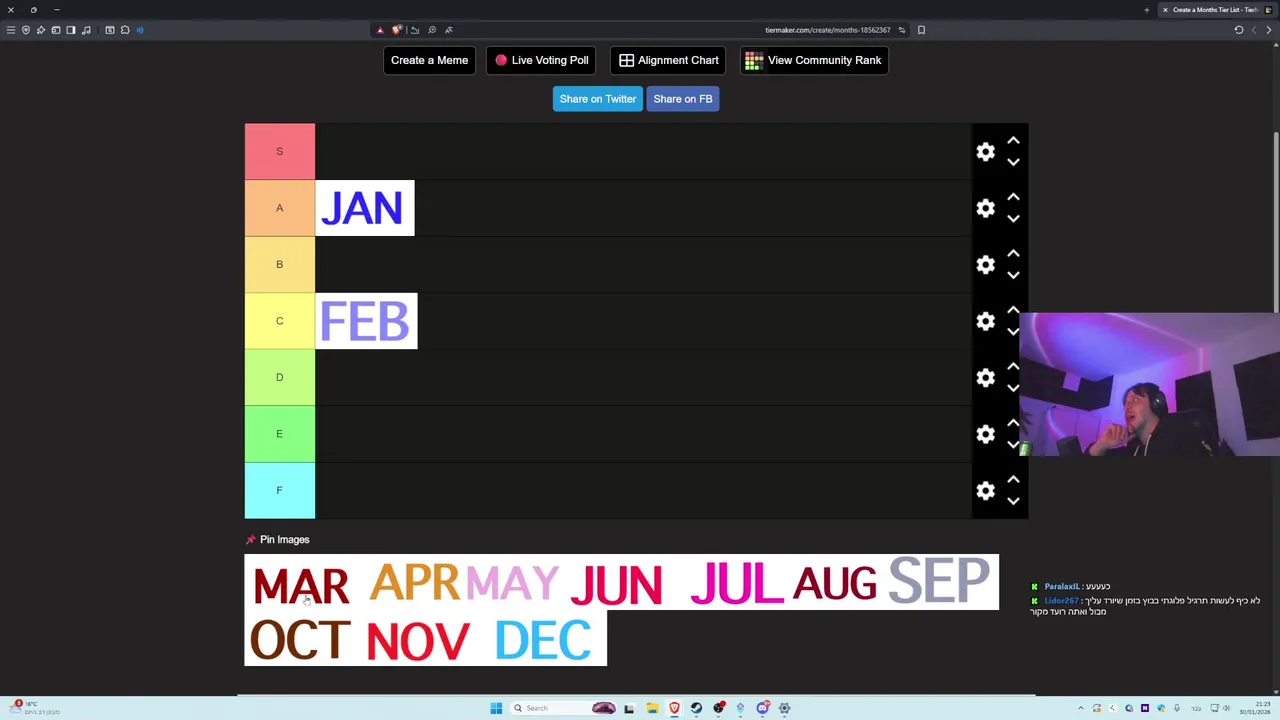
Task: Open settings gear for S tier row
Action: click(x=985, y=151)
